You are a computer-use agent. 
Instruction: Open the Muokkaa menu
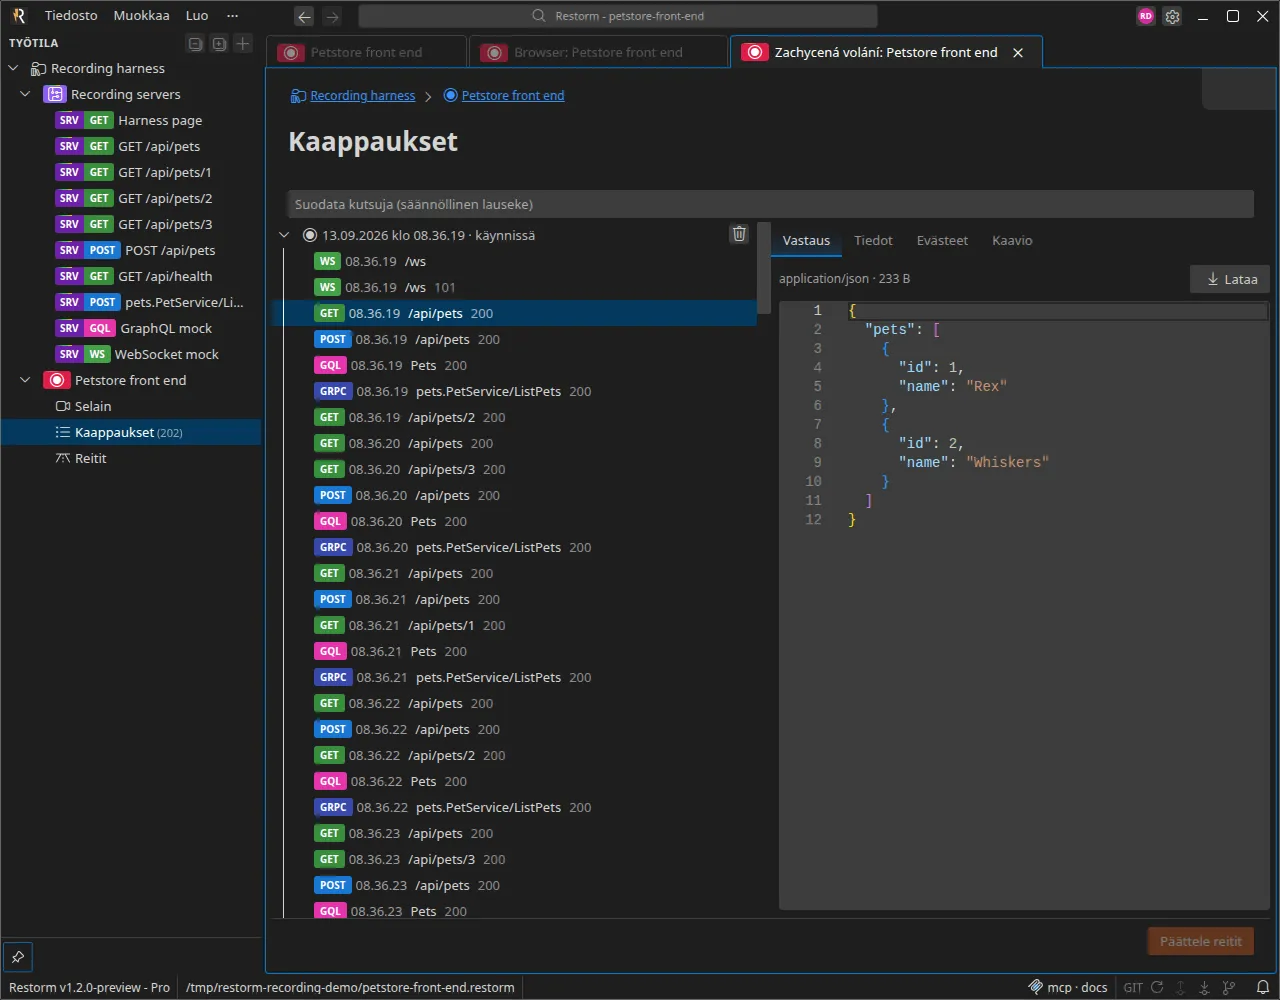(141, 16)
